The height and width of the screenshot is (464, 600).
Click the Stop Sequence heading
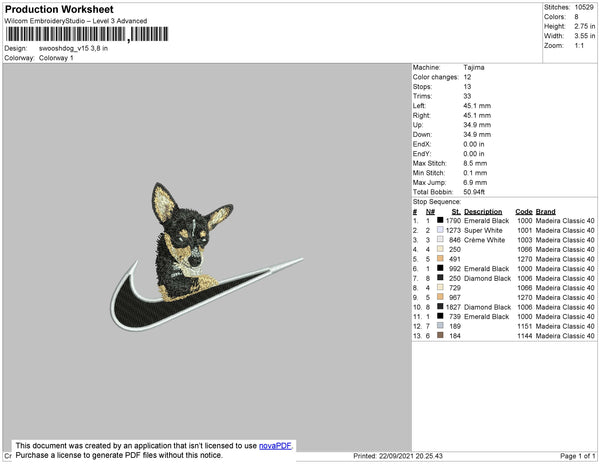click(437, 202)
